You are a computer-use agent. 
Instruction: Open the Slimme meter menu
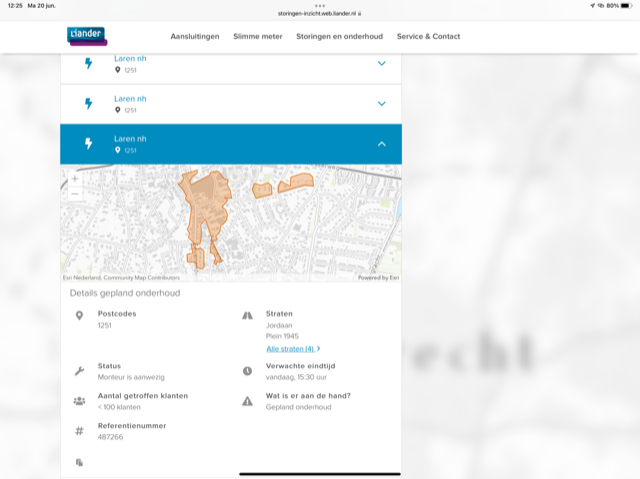coord(258,36)
